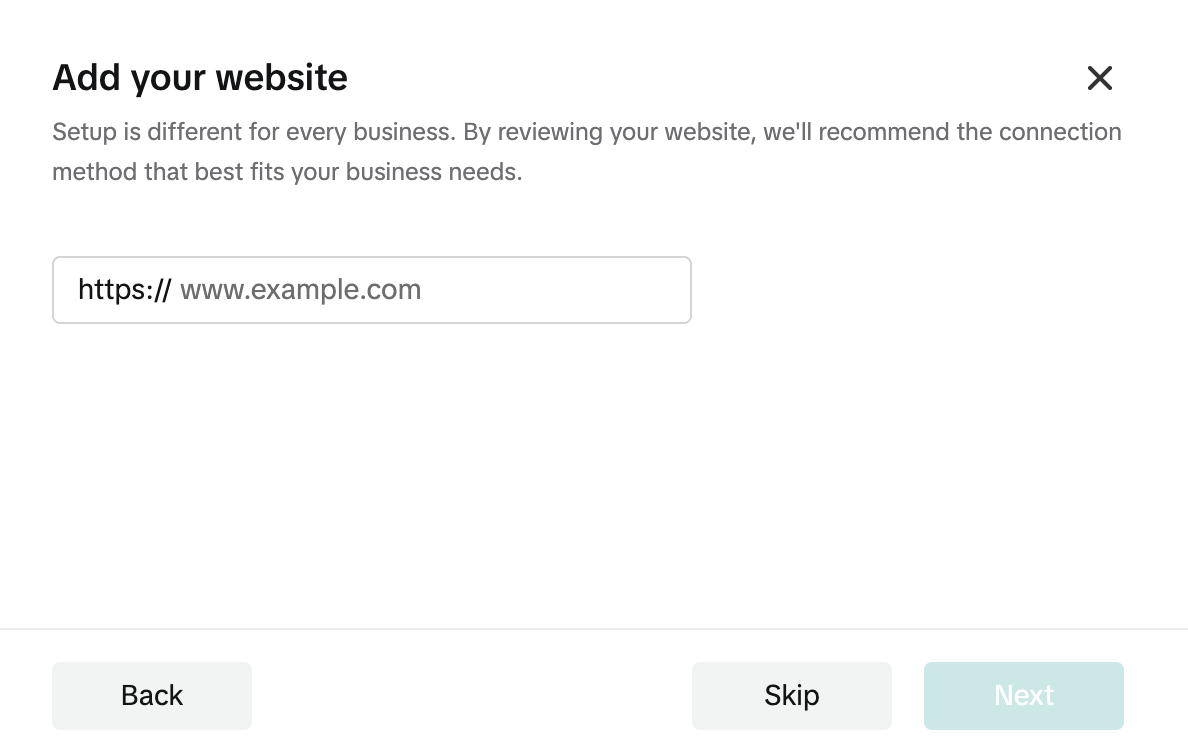The width and height of the screenshot is (1188, 752).
Task: Choose Skip to bypass website review
Action: click(x=791, y=695)
